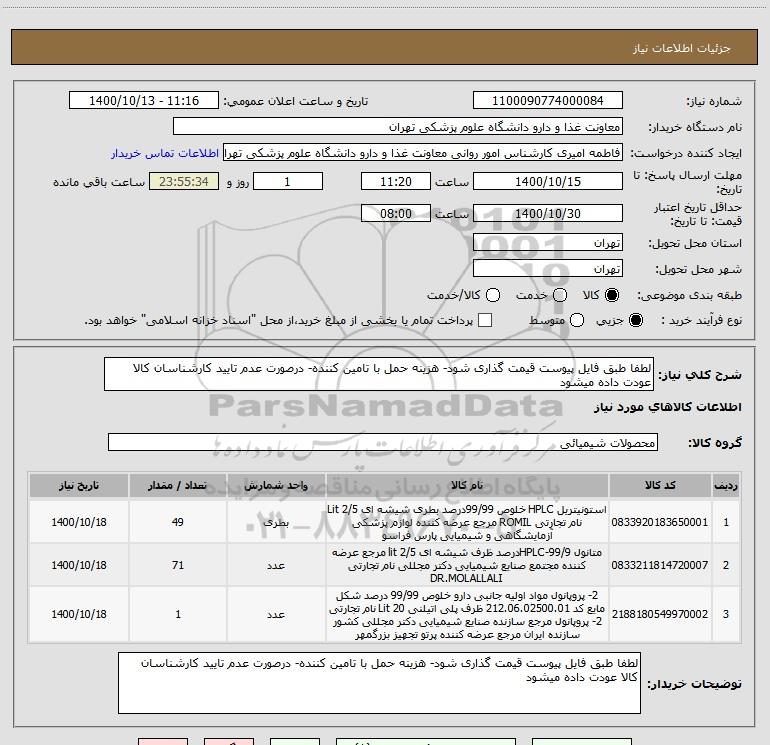This screenshot has height=745, width=770.
Task: Click the تعداد / مقدار column header
Action: pyautogui.click(x=178, y=486)
